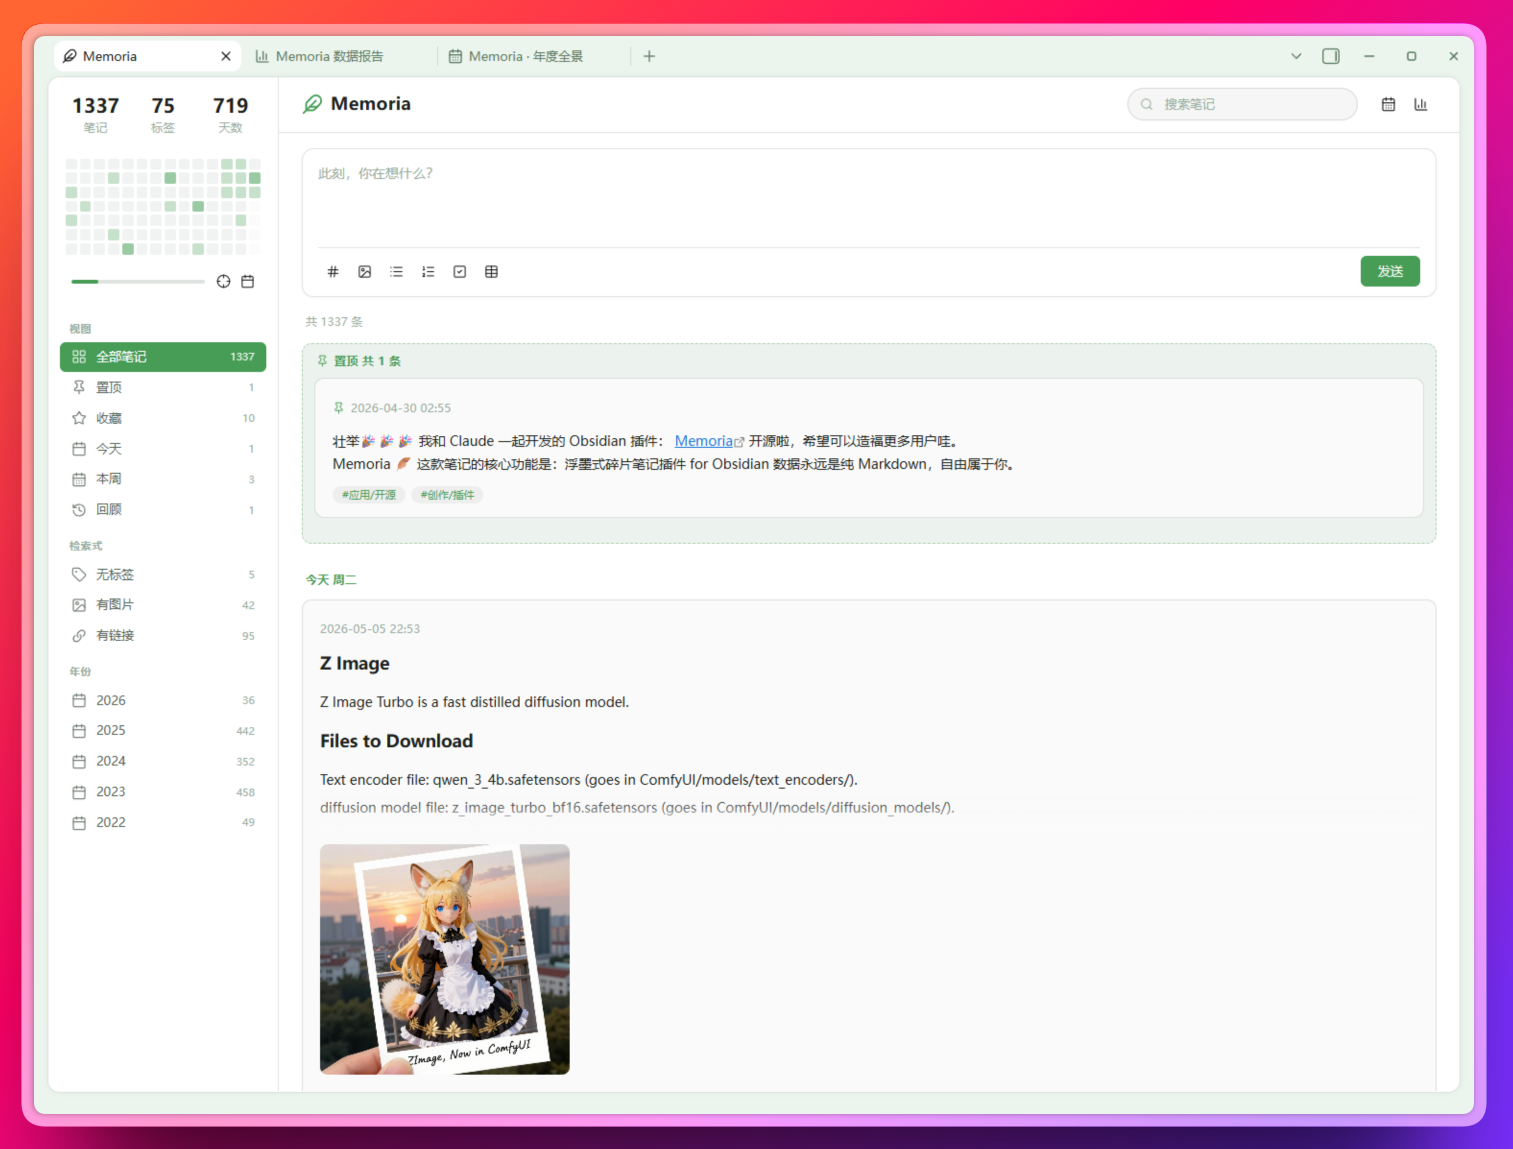This screenshot has width=1513, height=1149.
Task: Show notes from year 2026
Action: [x=163, y=701]
